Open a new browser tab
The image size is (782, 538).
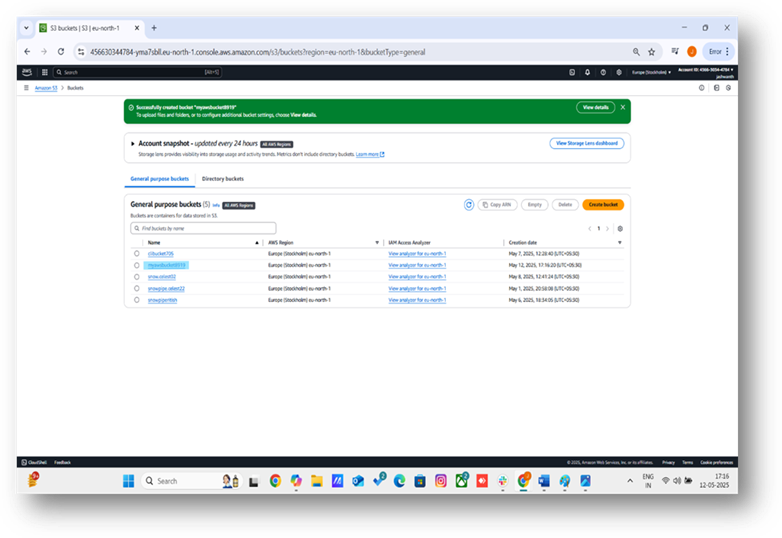[154, 28]
